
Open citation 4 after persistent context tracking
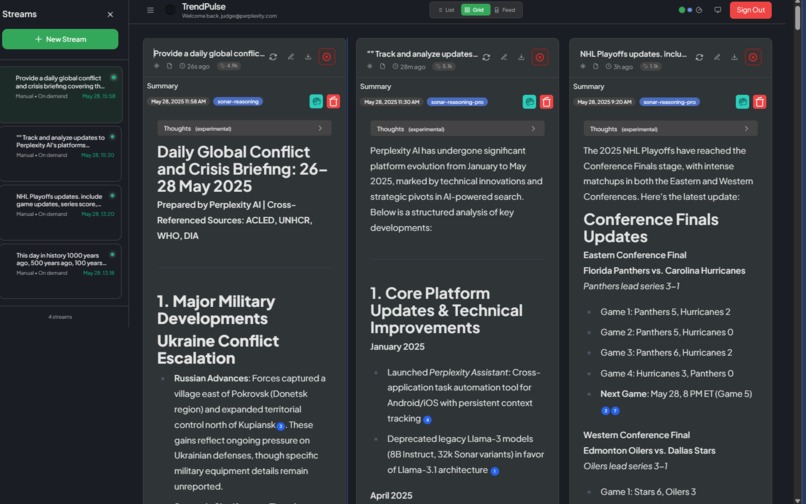[x=427, y=420]
